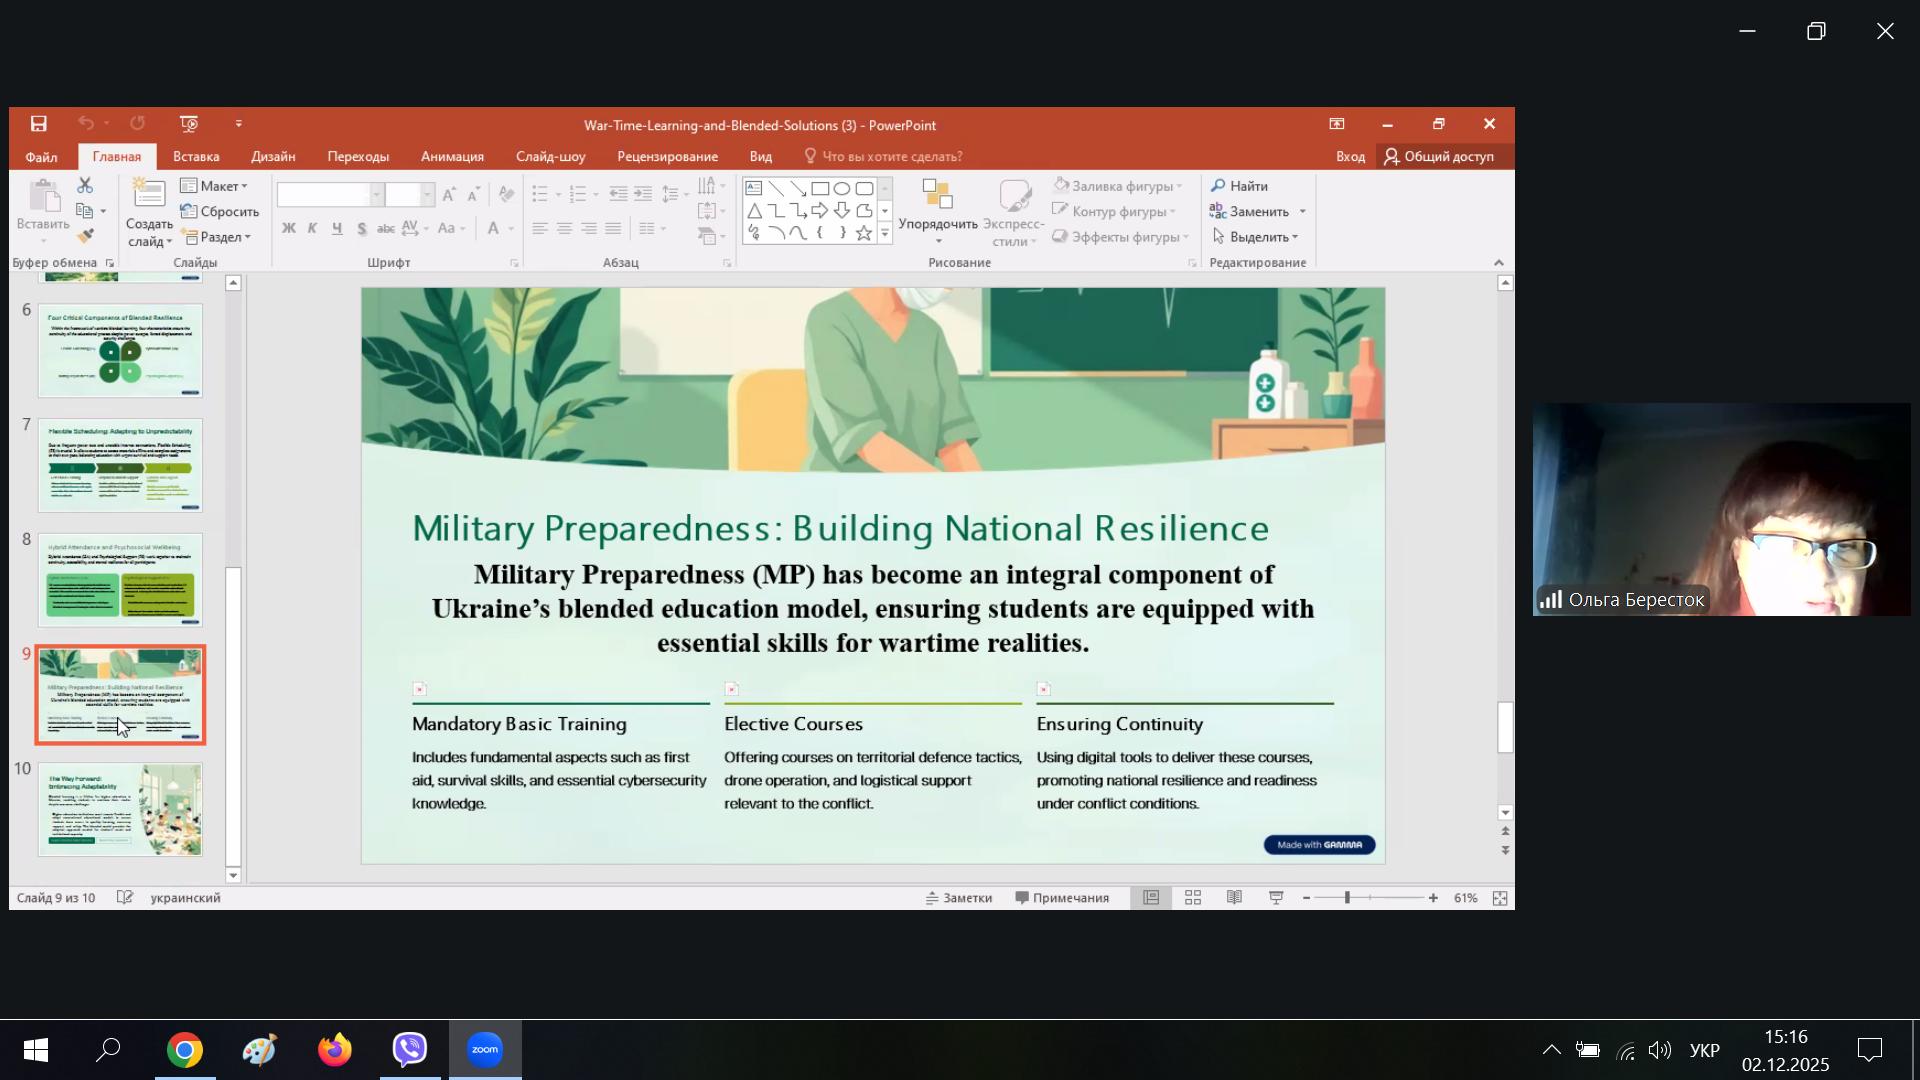The image size is (1920, 1080).
Task: Open Viber from the taskbar
Action: pyautogui.click(x=410, y=1050)
